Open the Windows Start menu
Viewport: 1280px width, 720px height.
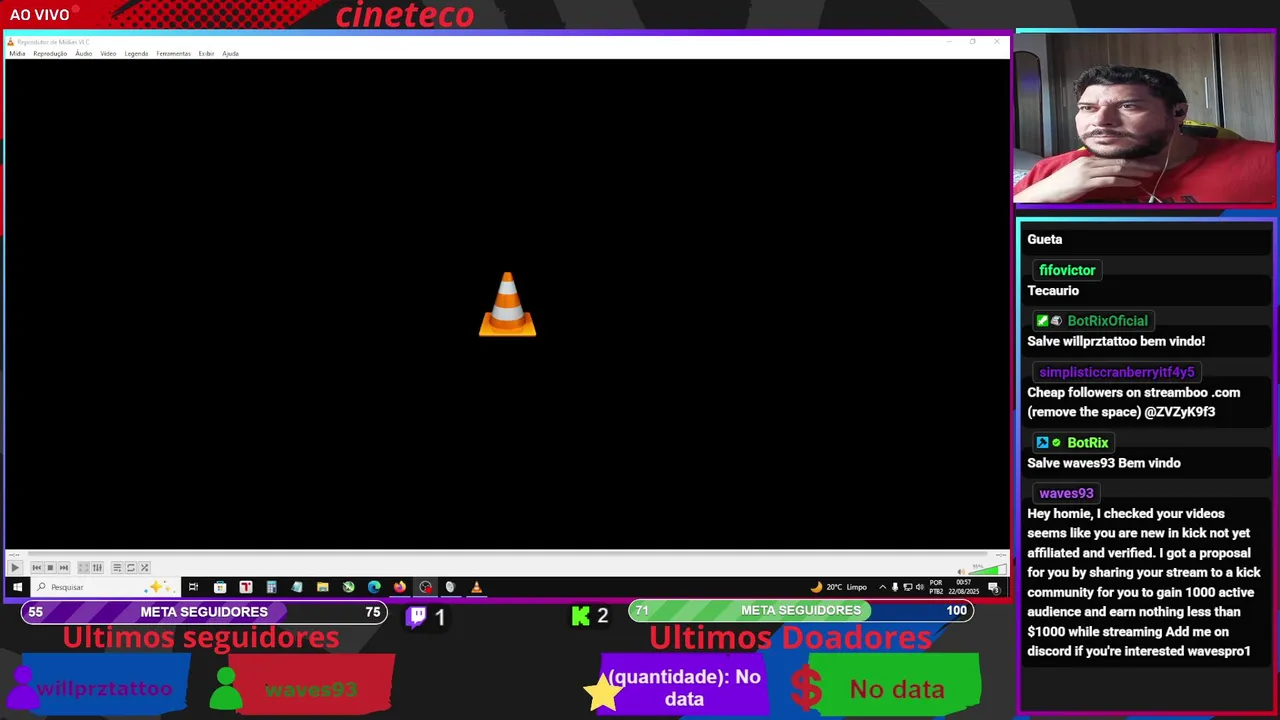(17, 587)
